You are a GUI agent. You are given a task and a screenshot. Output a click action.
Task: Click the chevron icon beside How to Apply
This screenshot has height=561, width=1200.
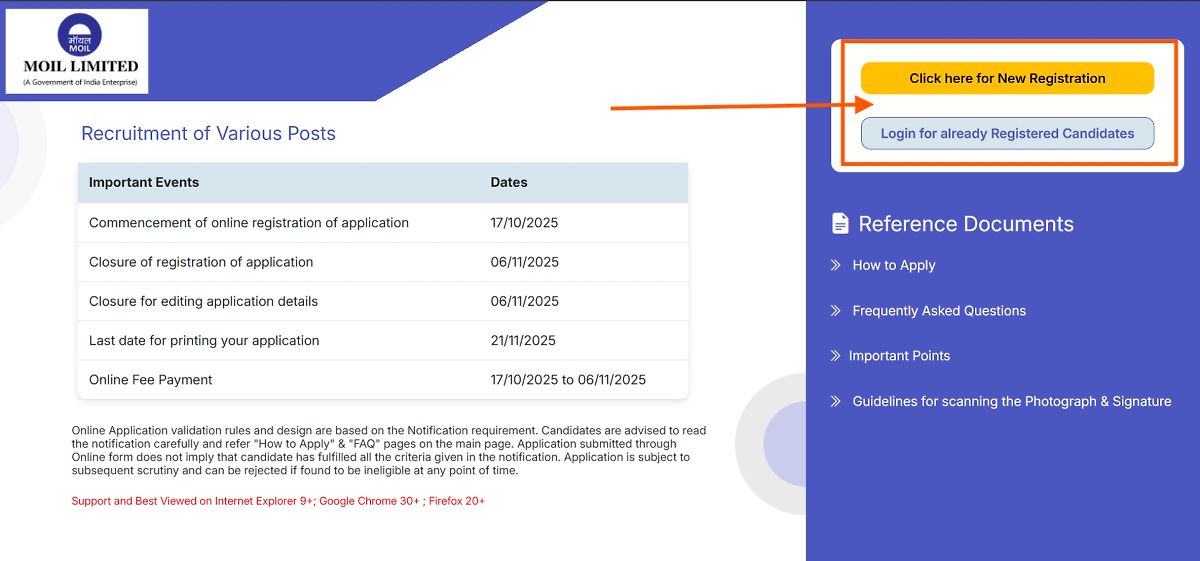click(x=835, y=265)
